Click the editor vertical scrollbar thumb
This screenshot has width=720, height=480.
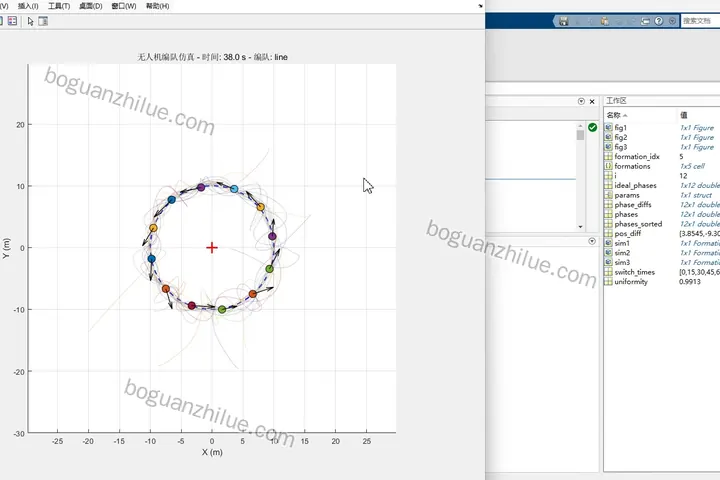click(580, 135)
